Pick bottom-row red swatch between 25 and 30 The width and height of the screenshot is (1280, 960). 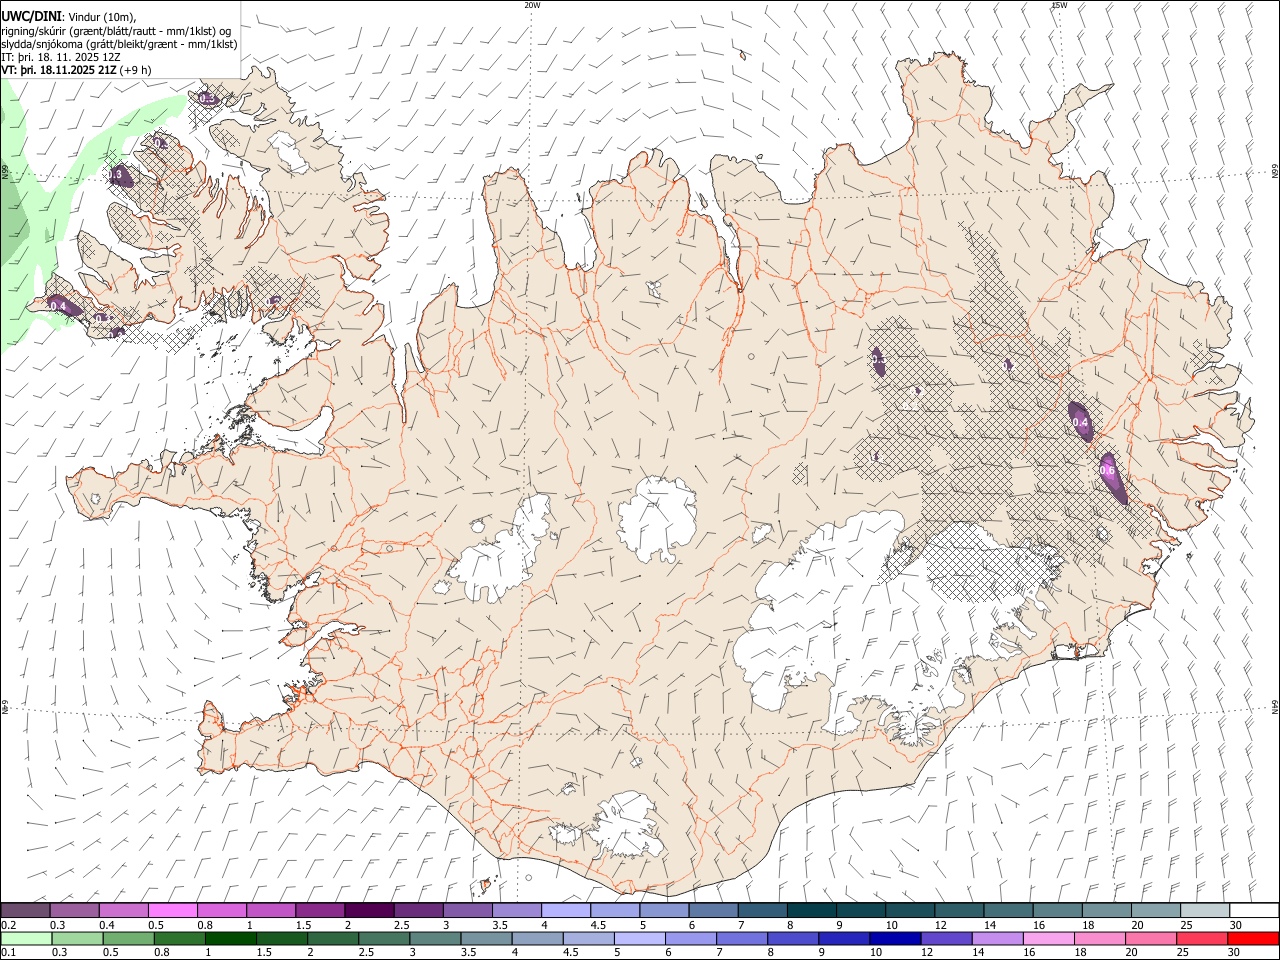click(1204, 938)
